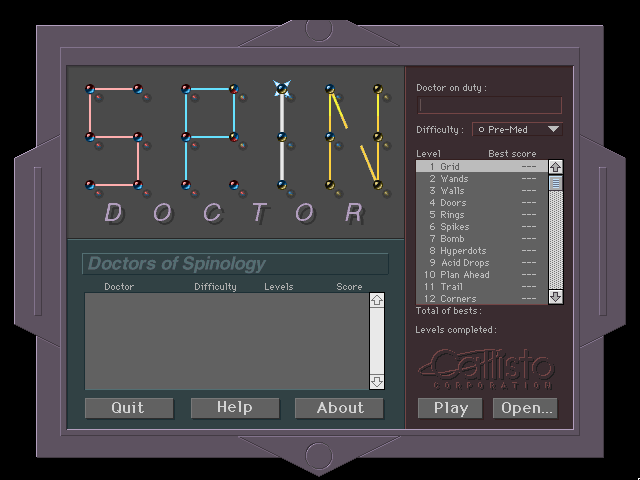
Task: Click the doctors list up arrow
Action: pos(377,299)
